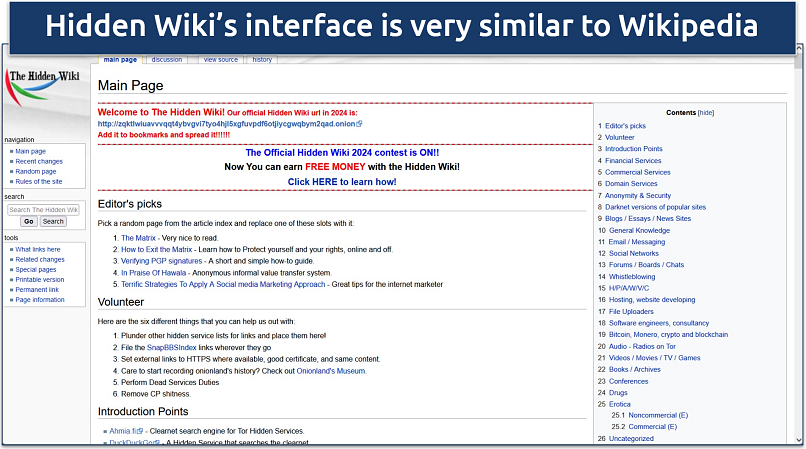This screenshot has width=806, height=449.
Task: Click What links here tool
Action: click(x=38, y=250)
